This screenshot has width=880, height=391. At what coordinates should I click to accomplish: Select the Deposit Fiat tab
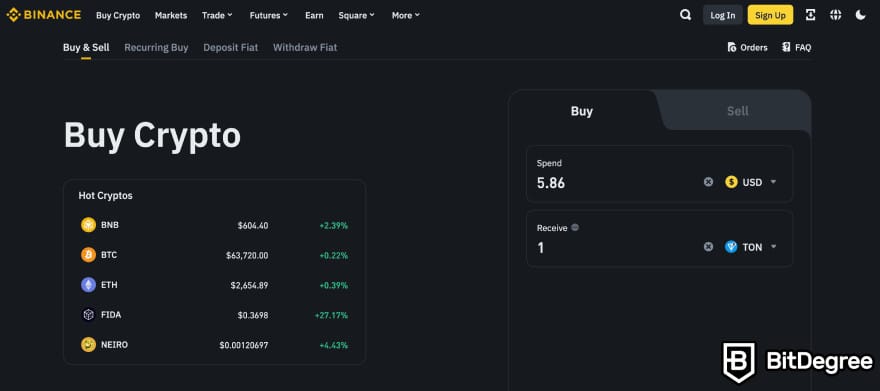(x=231, y=48)
